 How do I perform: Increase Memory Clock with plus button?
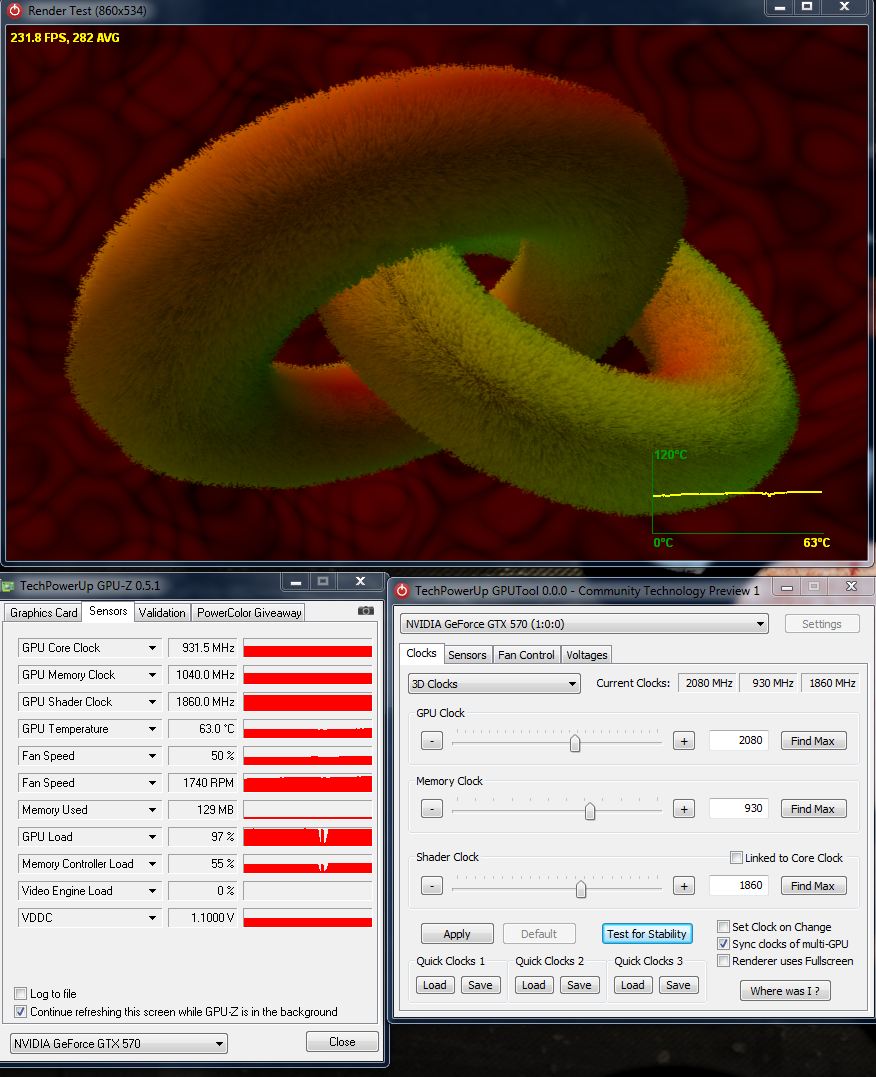pos(684,809)
